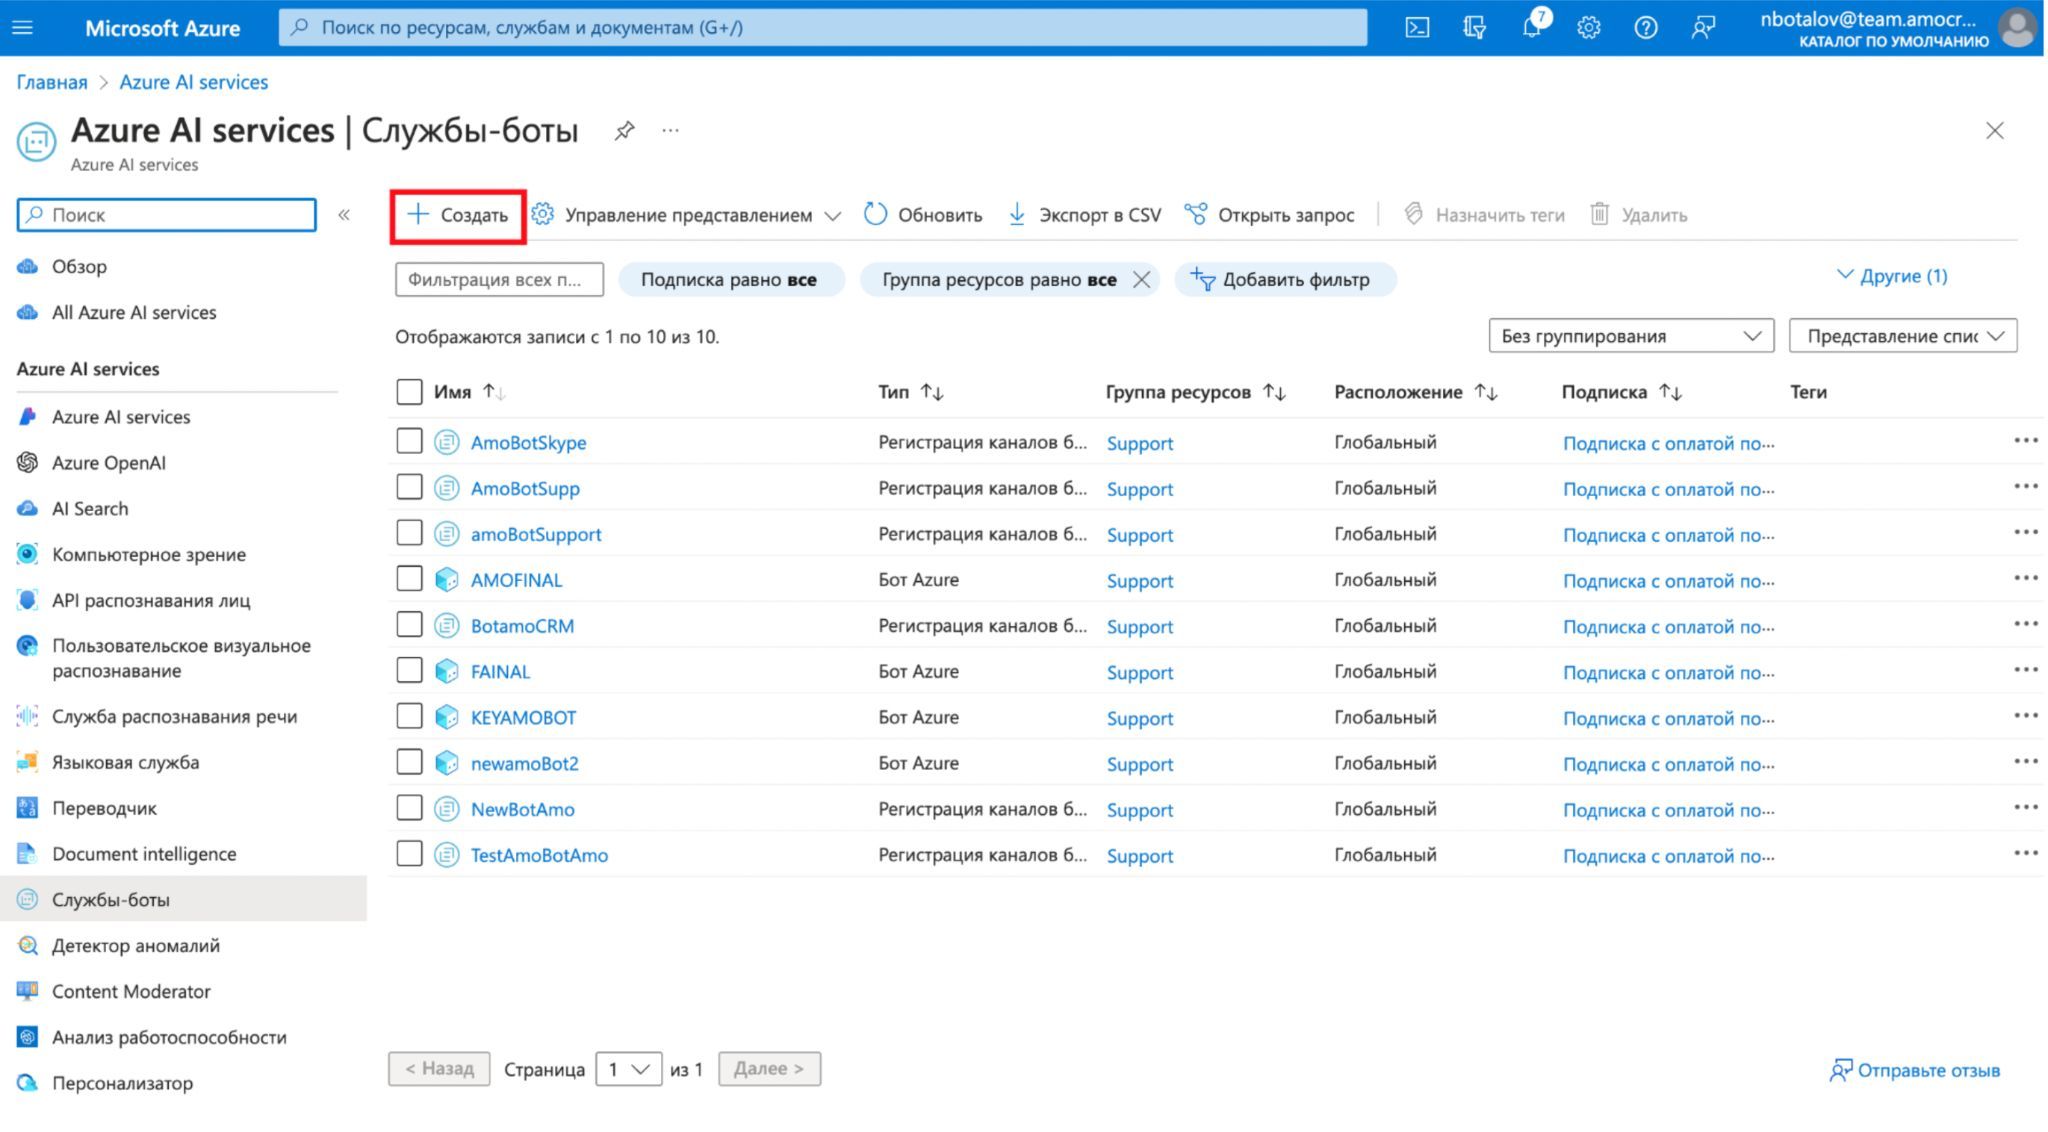Sort by Расположение column

[1486, 392]
